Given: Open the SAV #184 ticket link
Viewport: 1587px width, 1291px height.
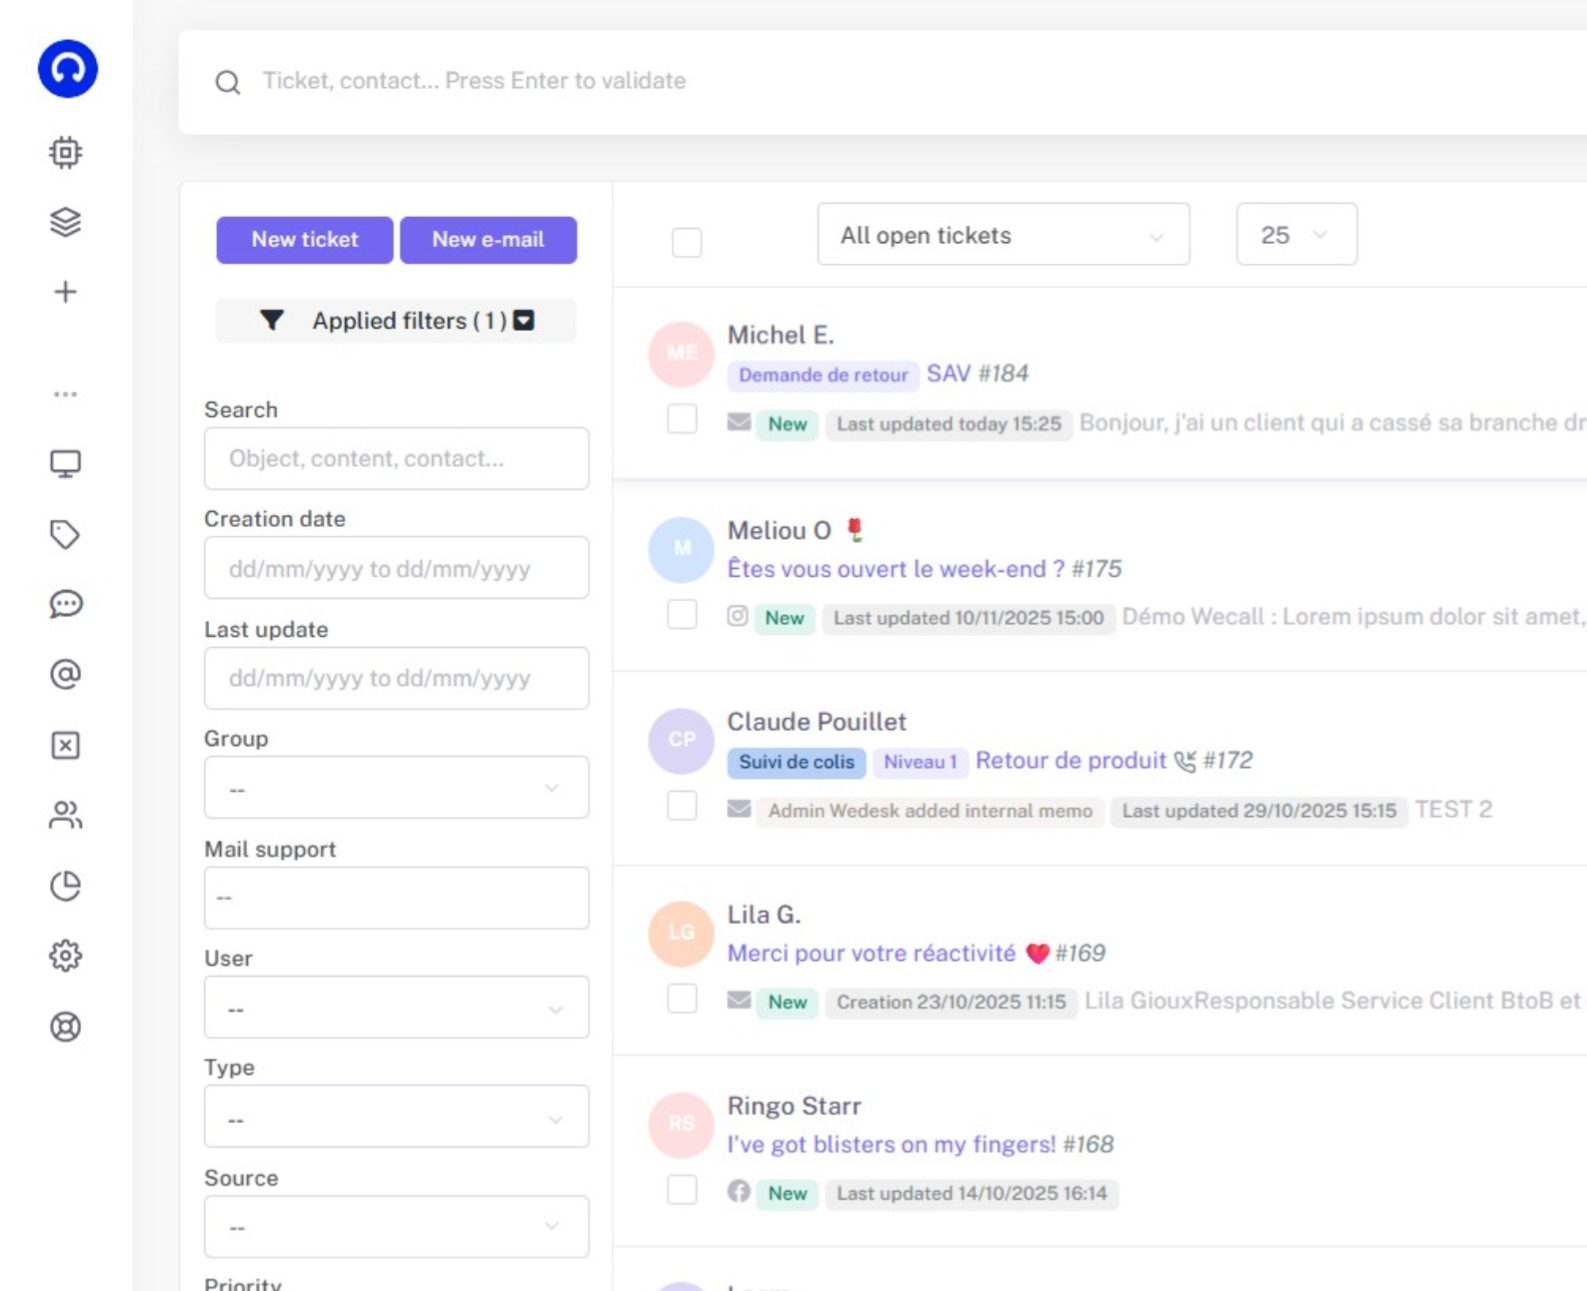Looking at the screenshot, I should coord(977,374).
